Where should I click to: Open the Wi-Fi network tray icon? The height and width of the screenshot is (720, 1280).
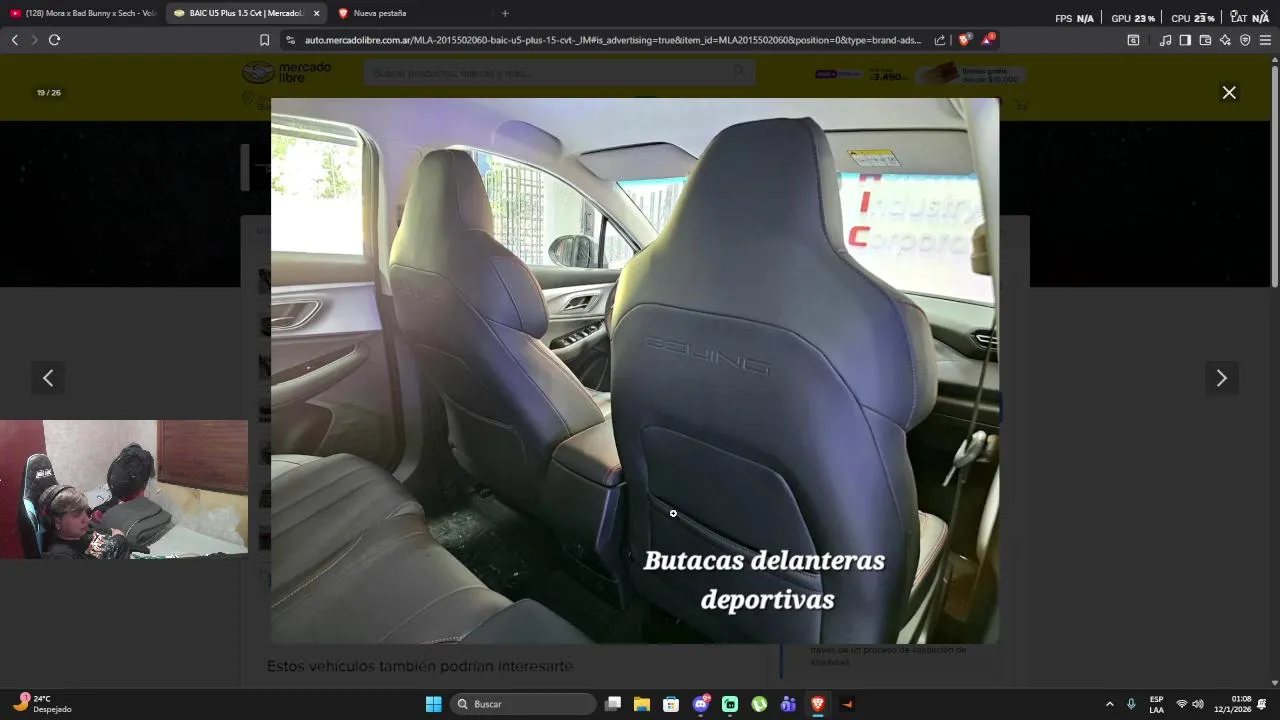click(x=1182, y=704)
